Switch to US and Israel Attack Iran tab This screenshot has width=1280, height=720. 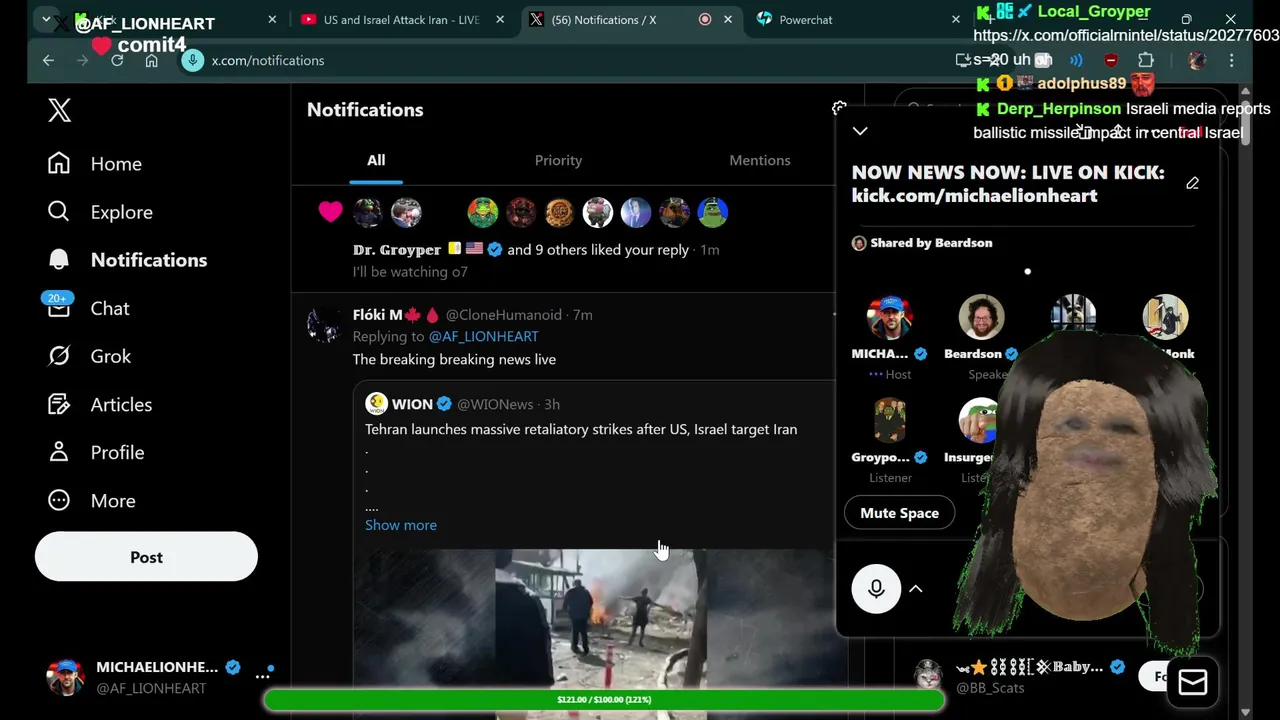click(x=401, y=20)
